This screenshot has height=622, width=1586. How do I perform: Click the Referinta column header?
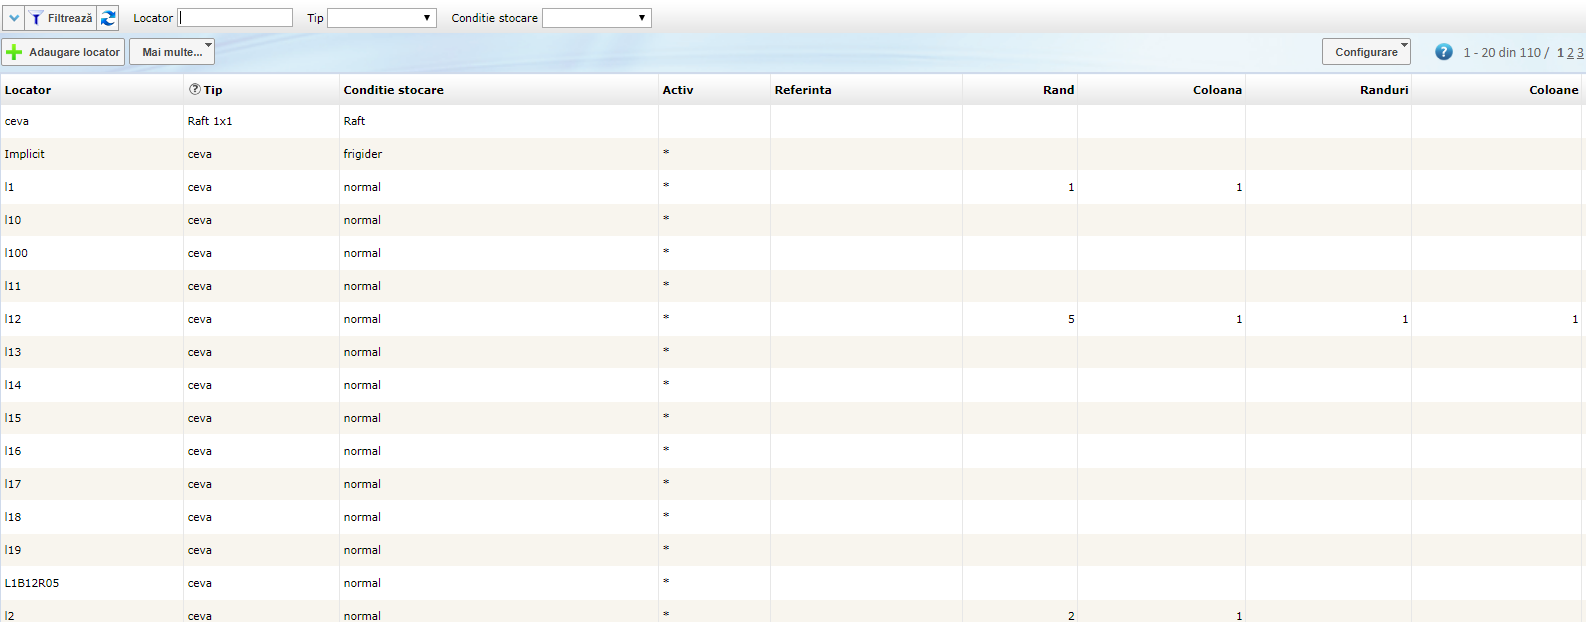(802, 90)
